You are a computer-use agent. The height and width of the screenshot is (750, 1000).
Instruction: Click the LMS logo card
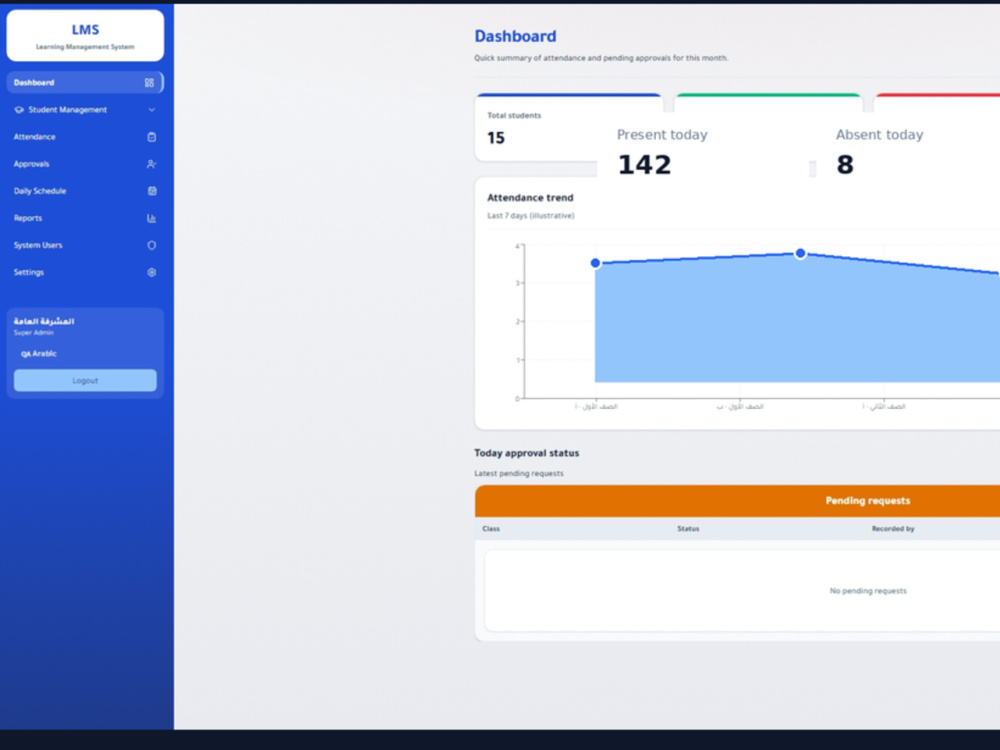tap(85, 36)
